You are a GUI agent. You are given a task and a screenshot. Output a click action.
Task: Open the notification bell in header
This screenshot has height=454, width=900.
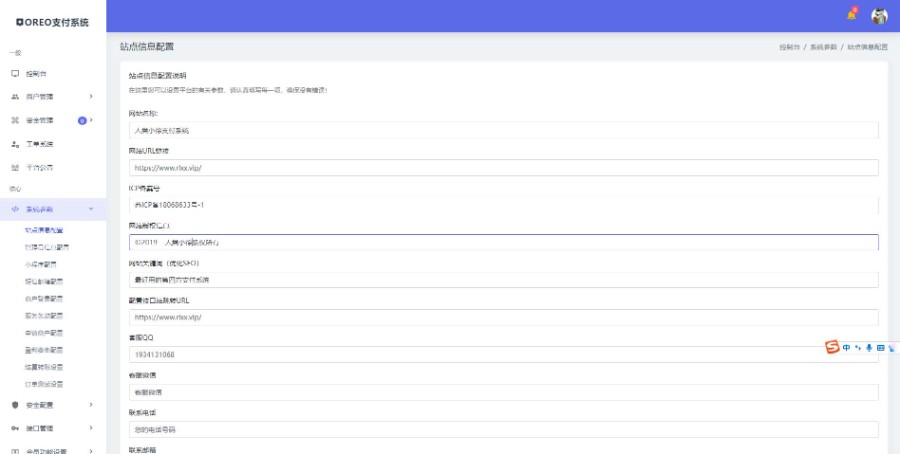pos(851,15)
